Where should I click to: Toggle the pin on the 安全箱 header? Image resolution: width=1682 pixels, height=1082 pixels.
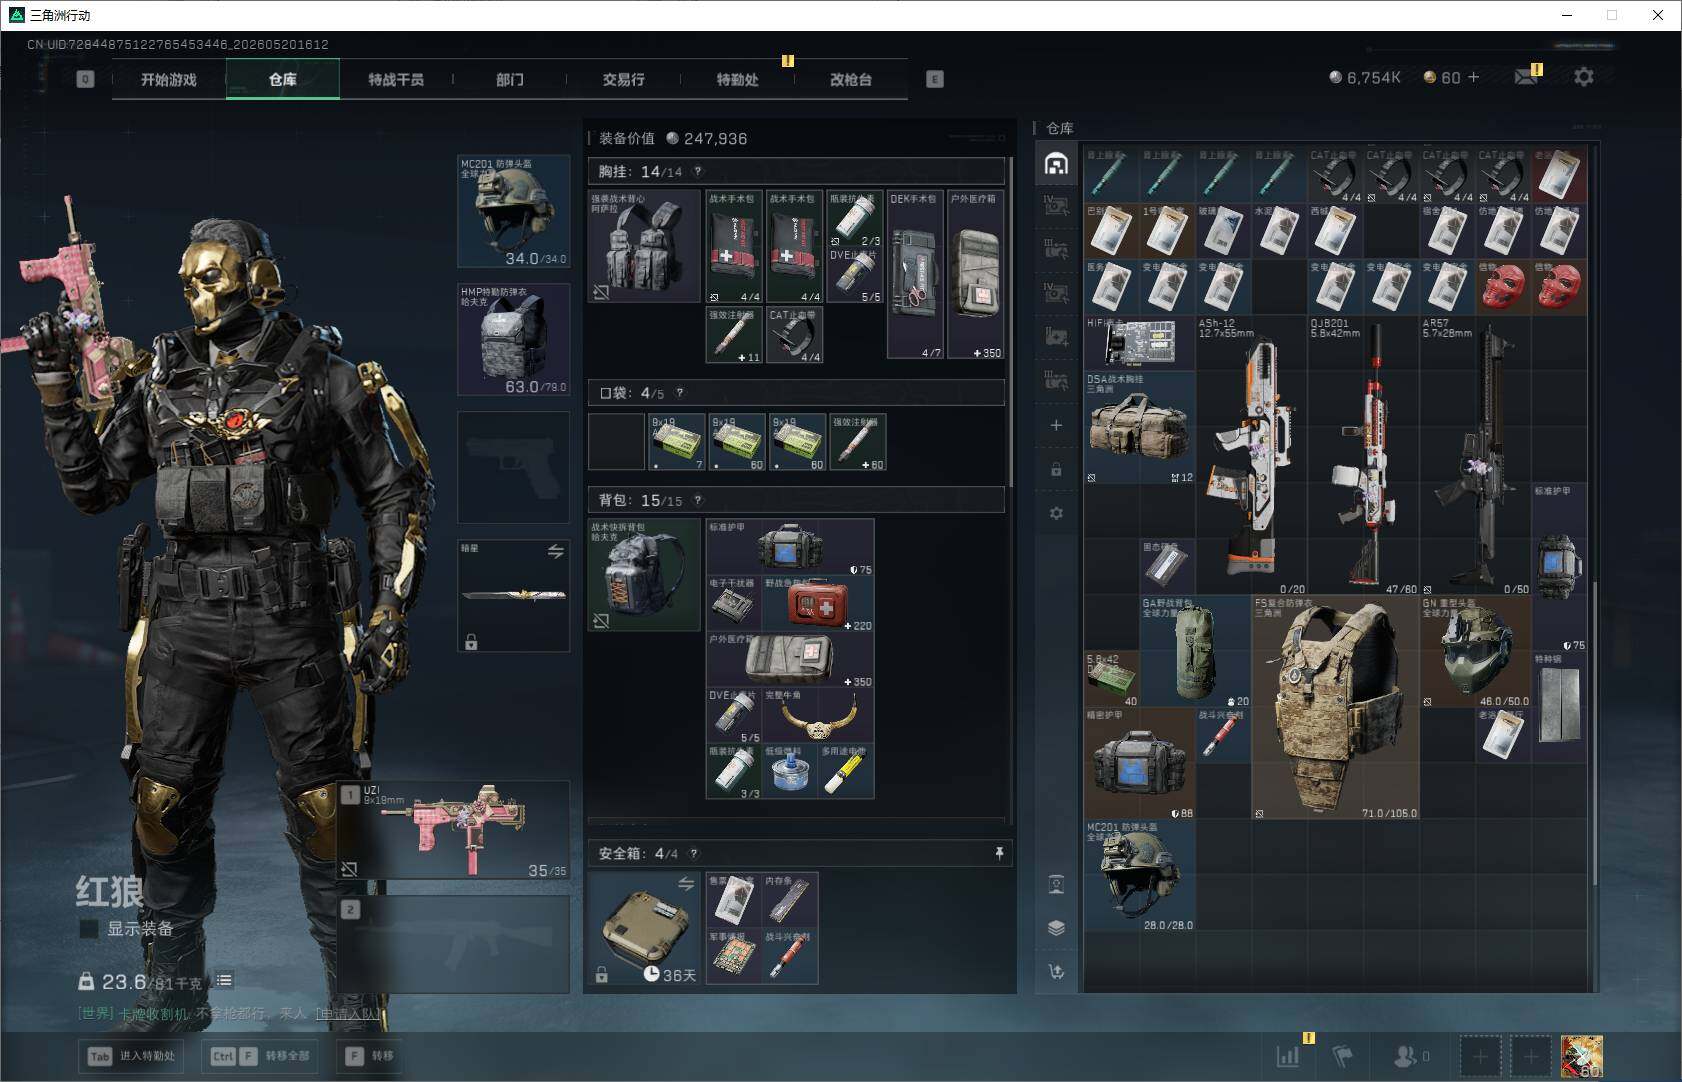point(998,853)
